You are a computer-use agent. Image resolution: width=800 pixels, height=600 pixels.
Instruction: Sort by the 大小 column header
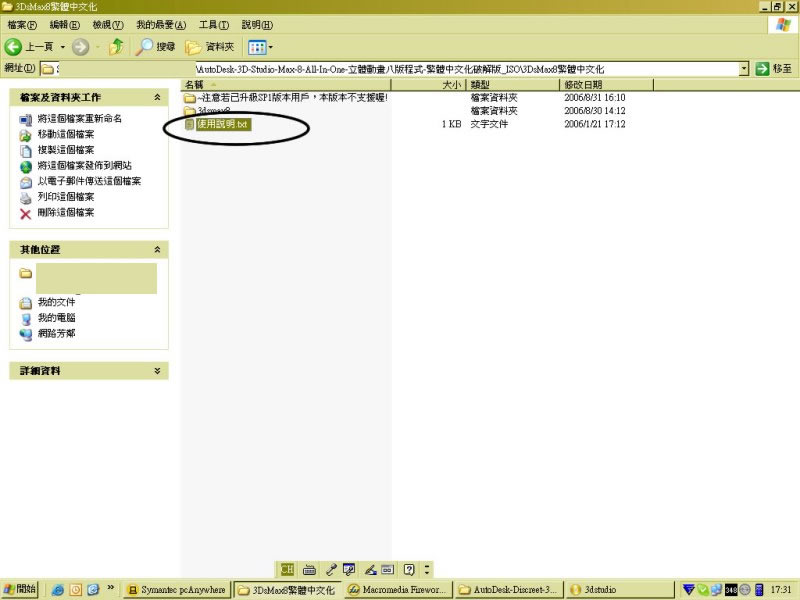(428, 85)
